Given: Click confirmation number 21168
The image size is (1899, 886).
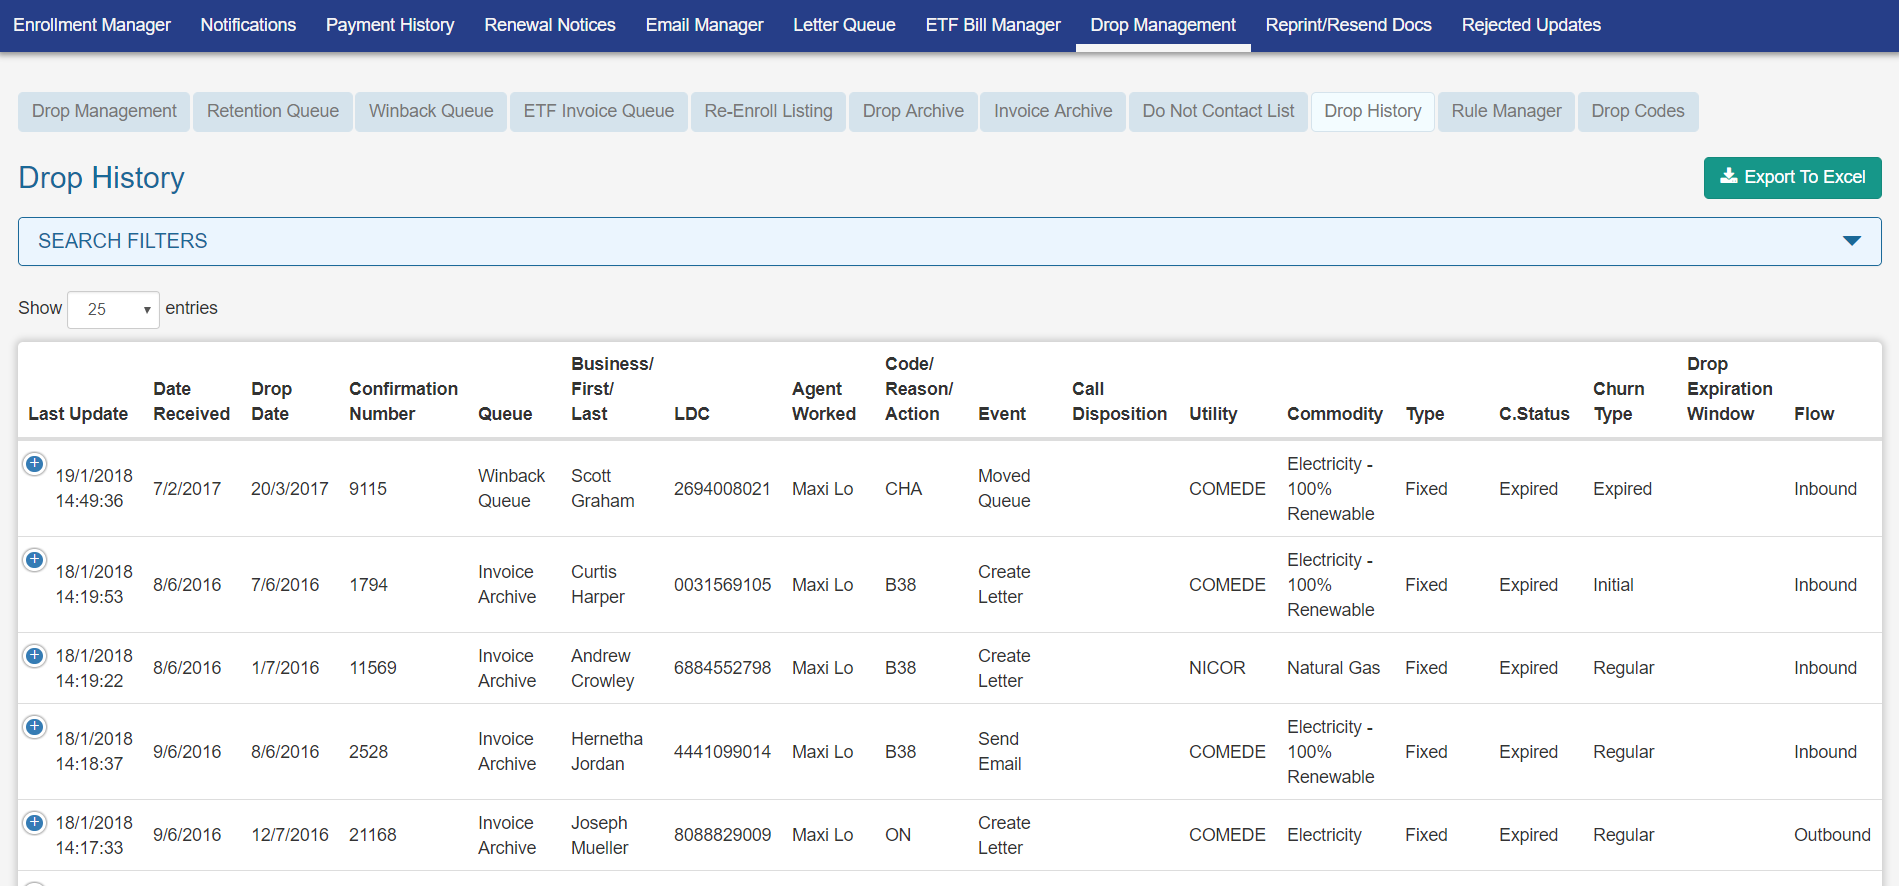Looking at the screenshot, I should [373, 835].
